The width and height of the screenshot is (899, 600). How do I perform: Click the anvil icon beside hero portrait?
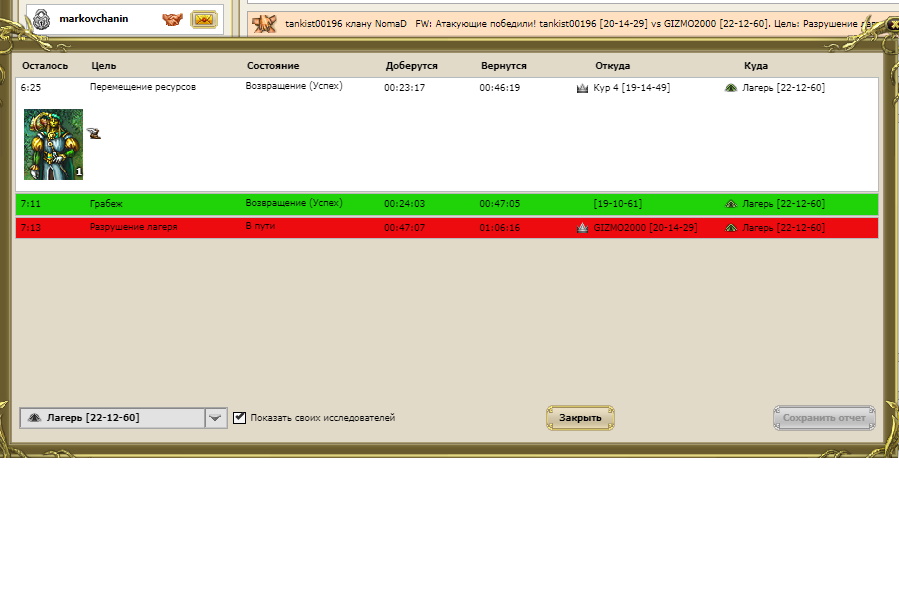pyautogui.click(x=94, y=133)
